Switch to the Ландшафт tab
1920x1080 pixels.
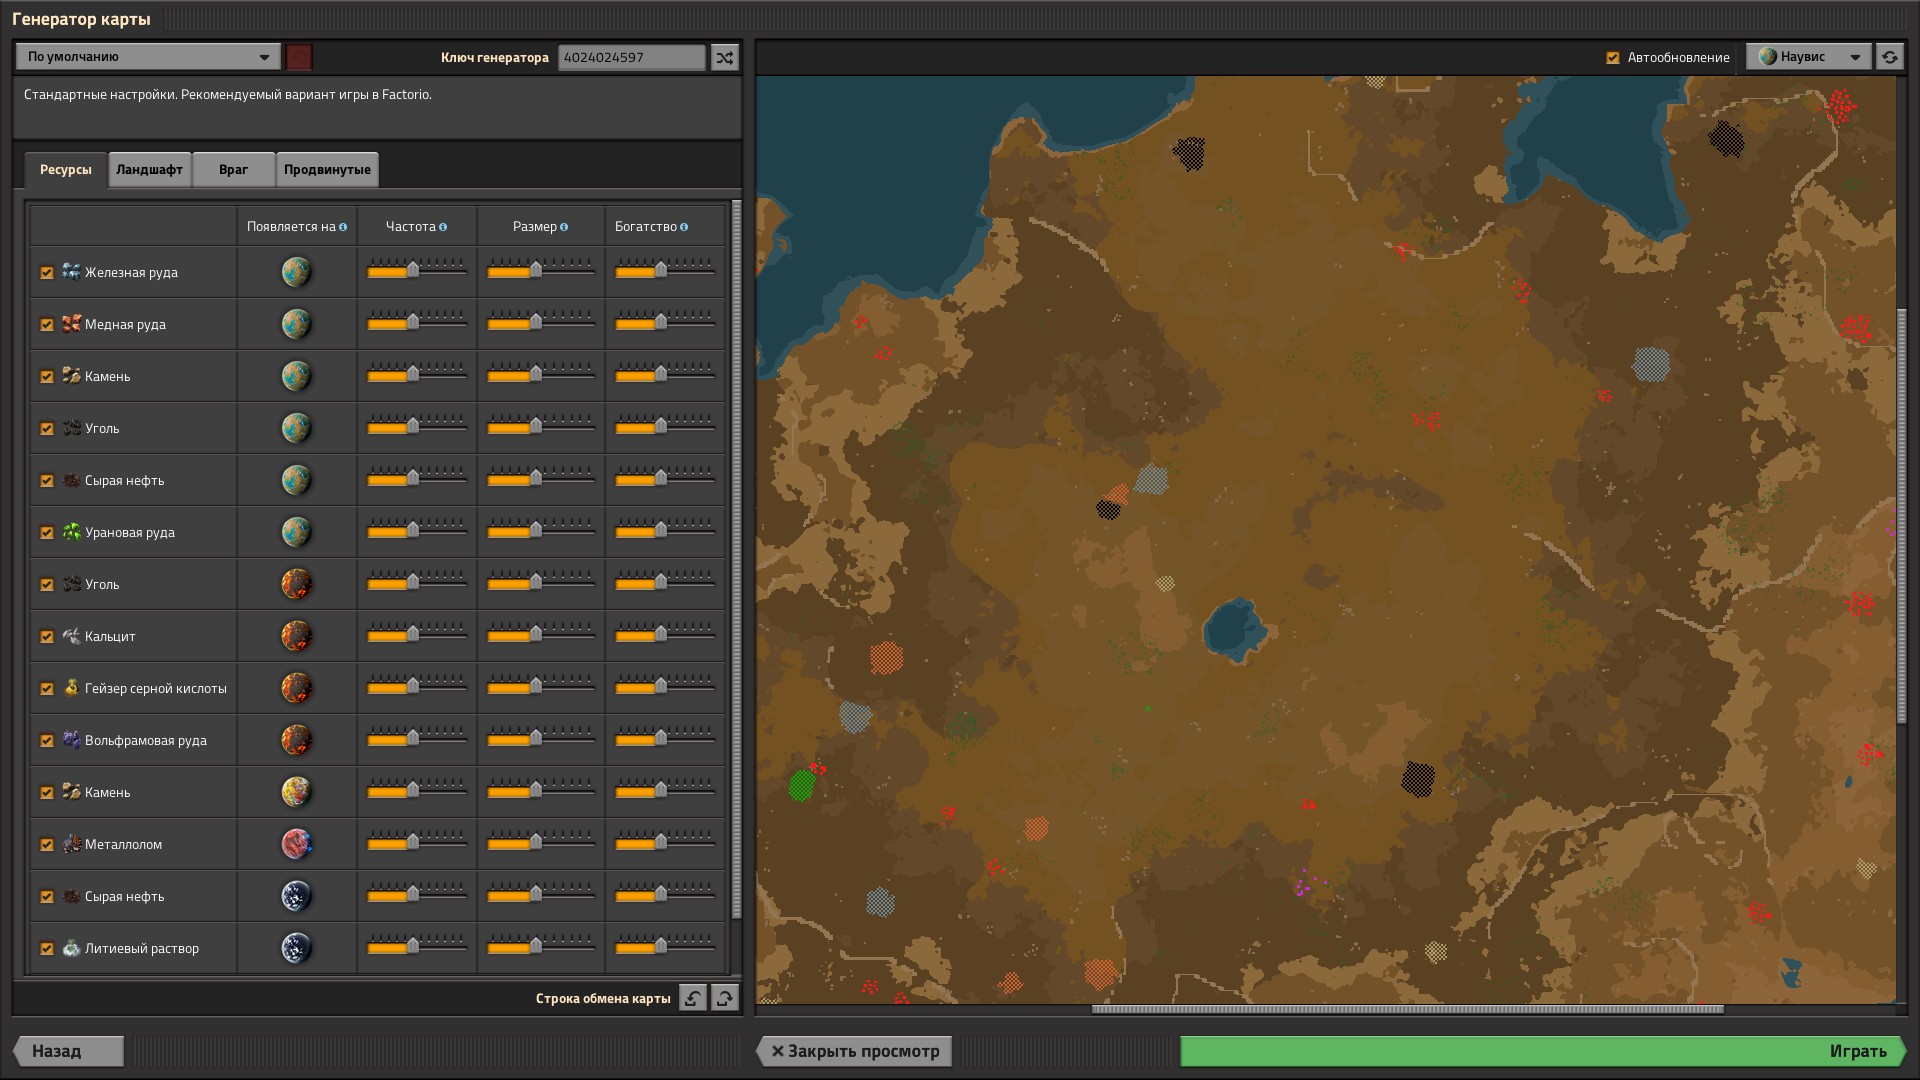(150, 170)
